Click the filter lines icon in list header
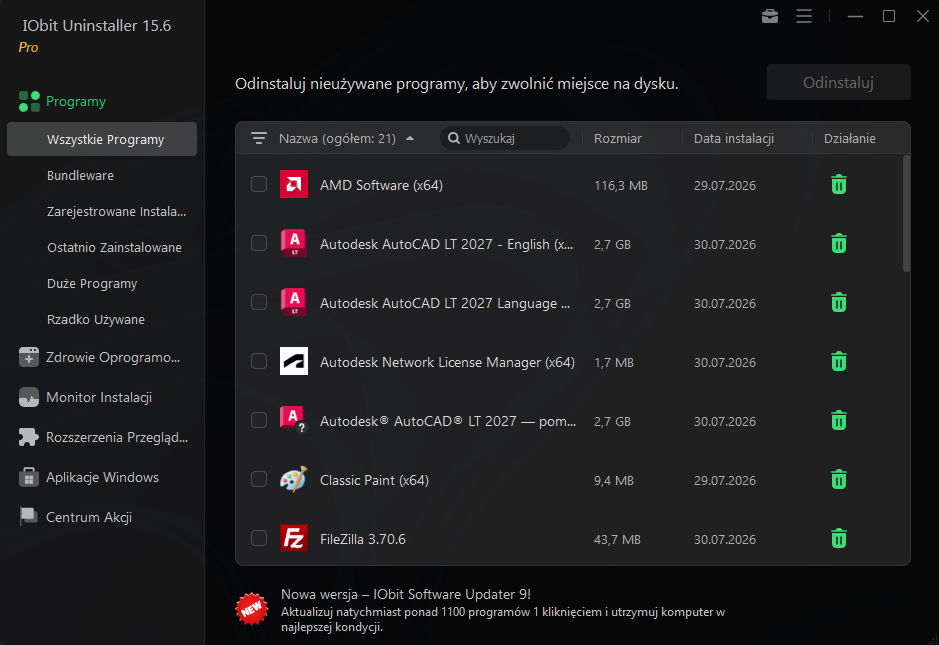 (x=259, y=138)
